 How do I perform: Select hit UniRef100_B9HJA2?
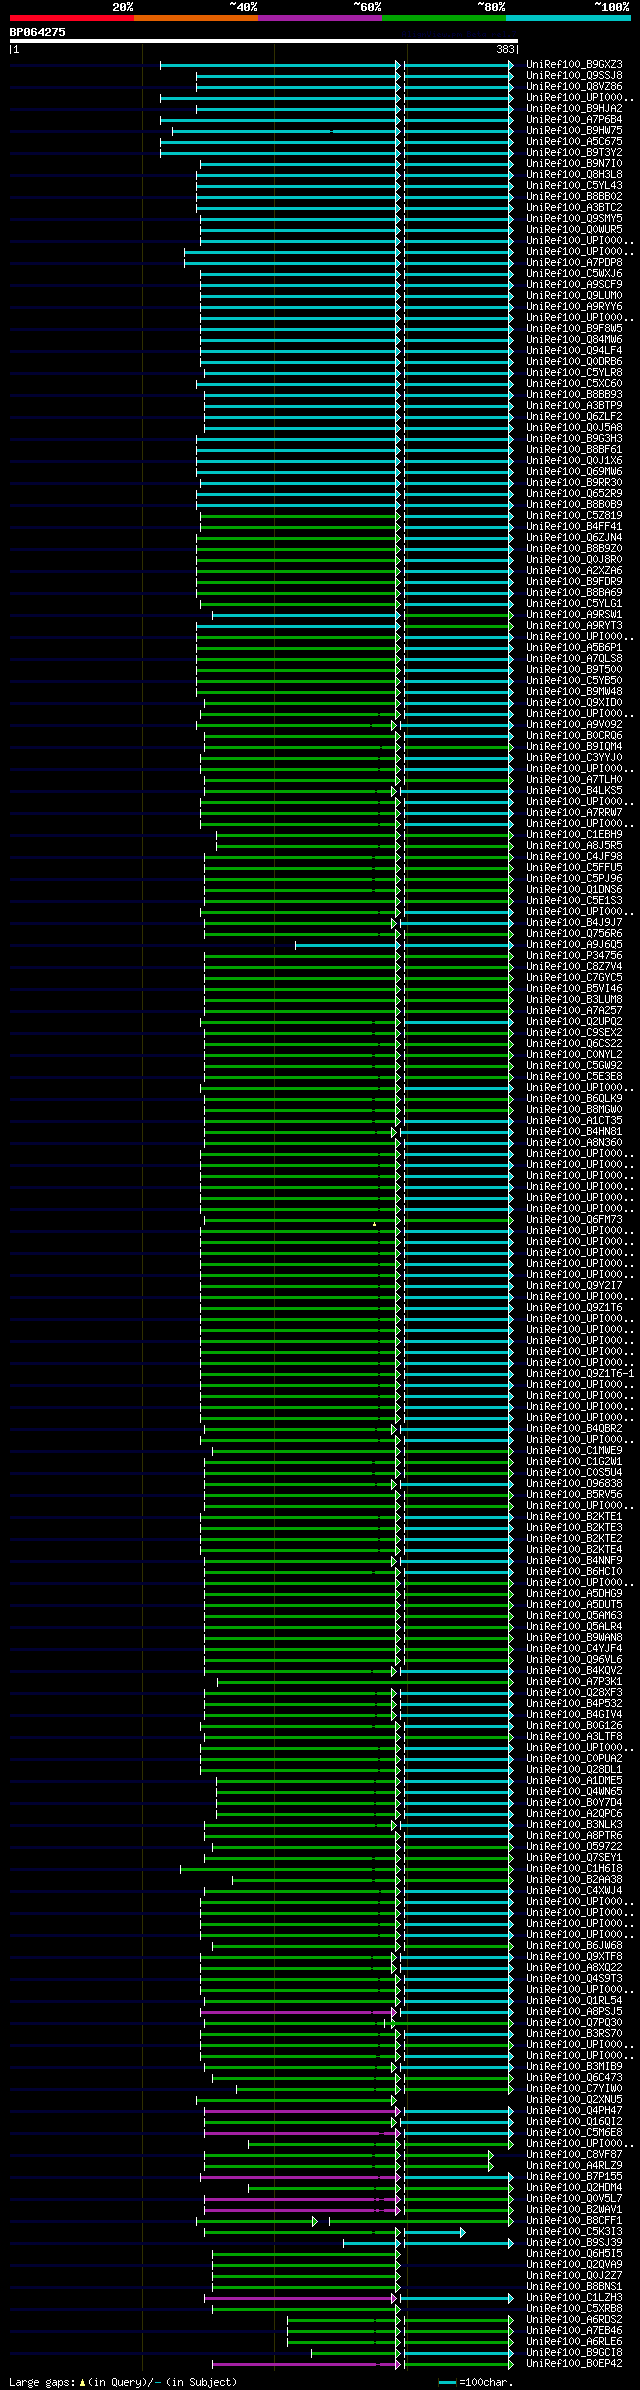point(574,109)
